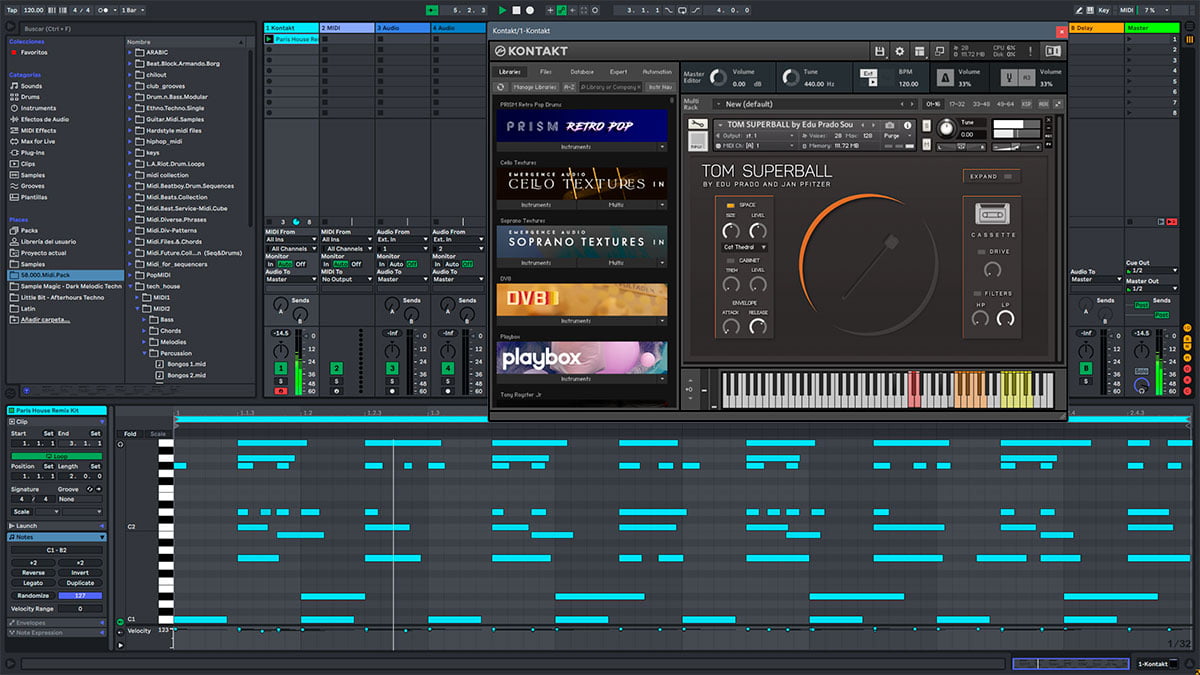Click the RELEASE envelope knob
This screenshot has height=675, width=1200.
758,326
